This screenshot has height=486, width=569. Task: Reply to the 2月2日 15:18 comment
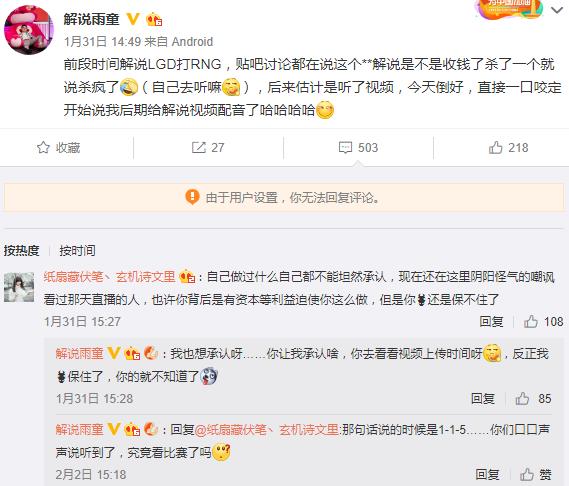pos(487,474)
